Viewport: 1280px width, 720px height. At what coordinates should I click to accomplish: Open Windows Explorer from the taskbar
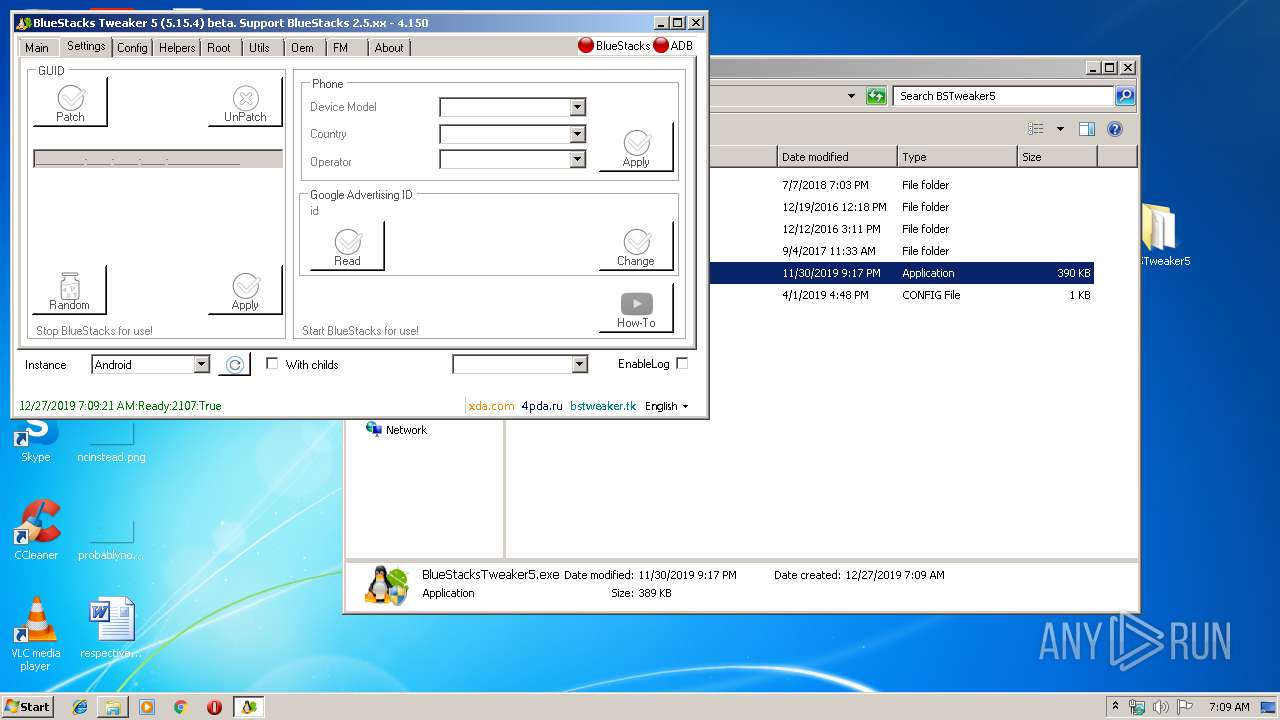click(113, 707)
